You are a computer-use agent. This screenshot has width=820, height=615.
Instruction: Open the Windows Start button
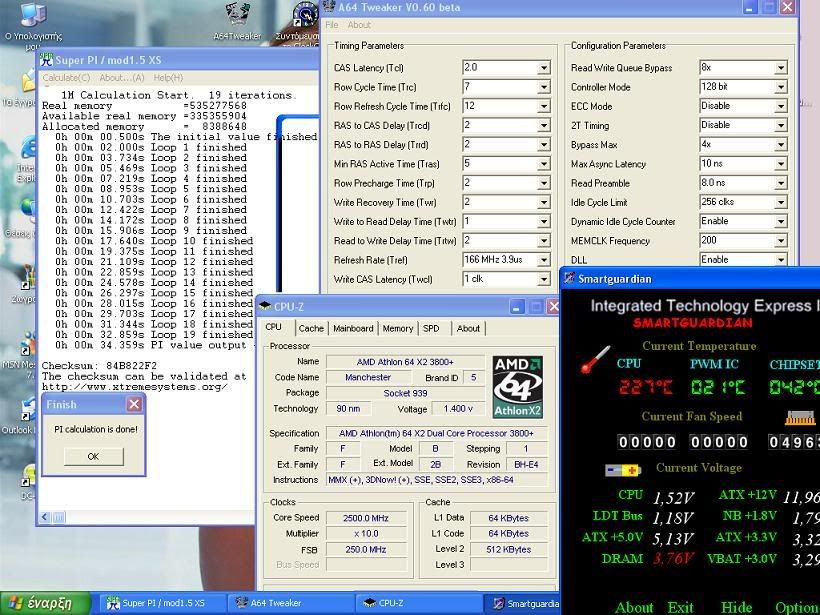tap(45, 603)
